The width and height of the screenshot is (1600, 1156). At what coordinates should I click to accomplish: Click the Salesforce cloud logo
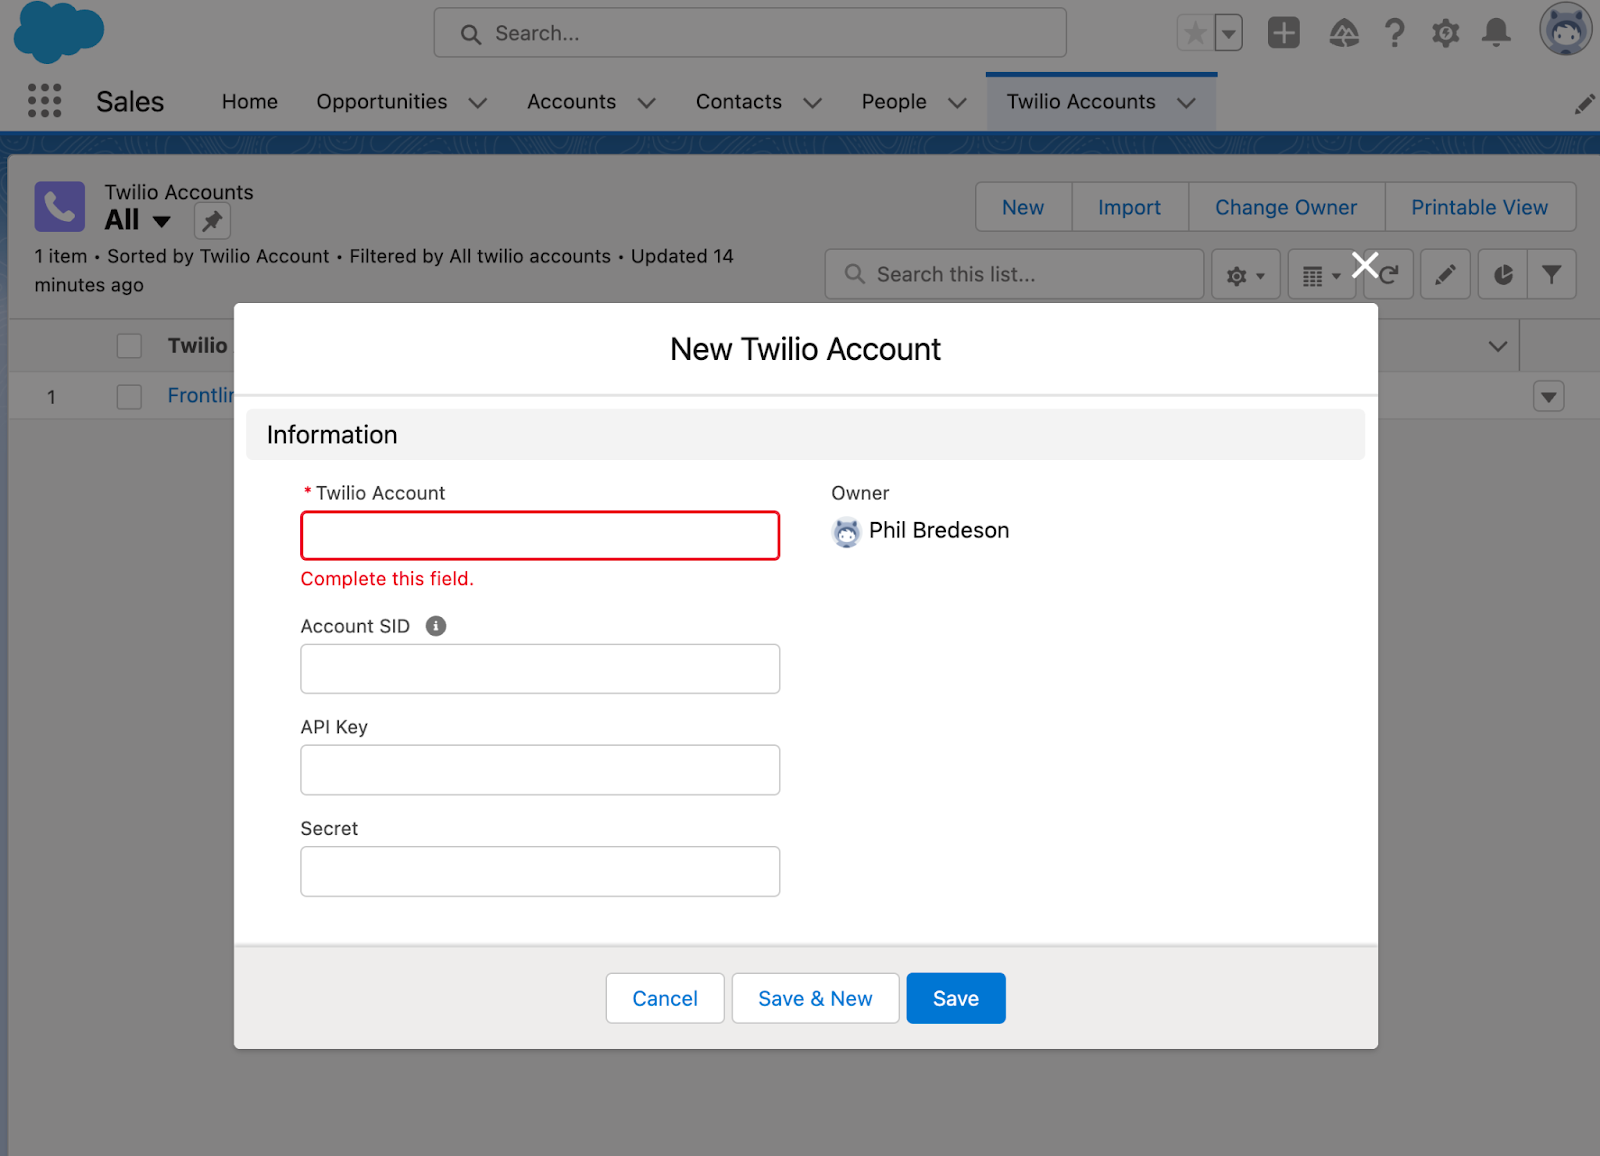tap(58, 32)
